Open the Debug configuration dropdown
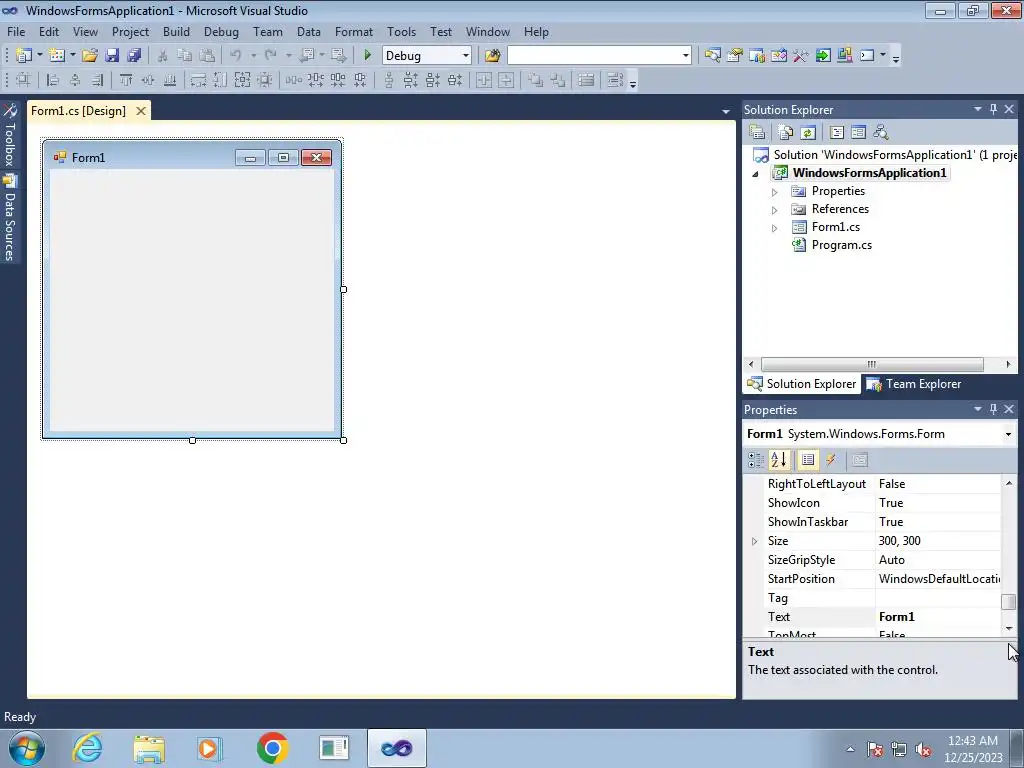Viewport: 1024px width, 768px height. (466, 56)
